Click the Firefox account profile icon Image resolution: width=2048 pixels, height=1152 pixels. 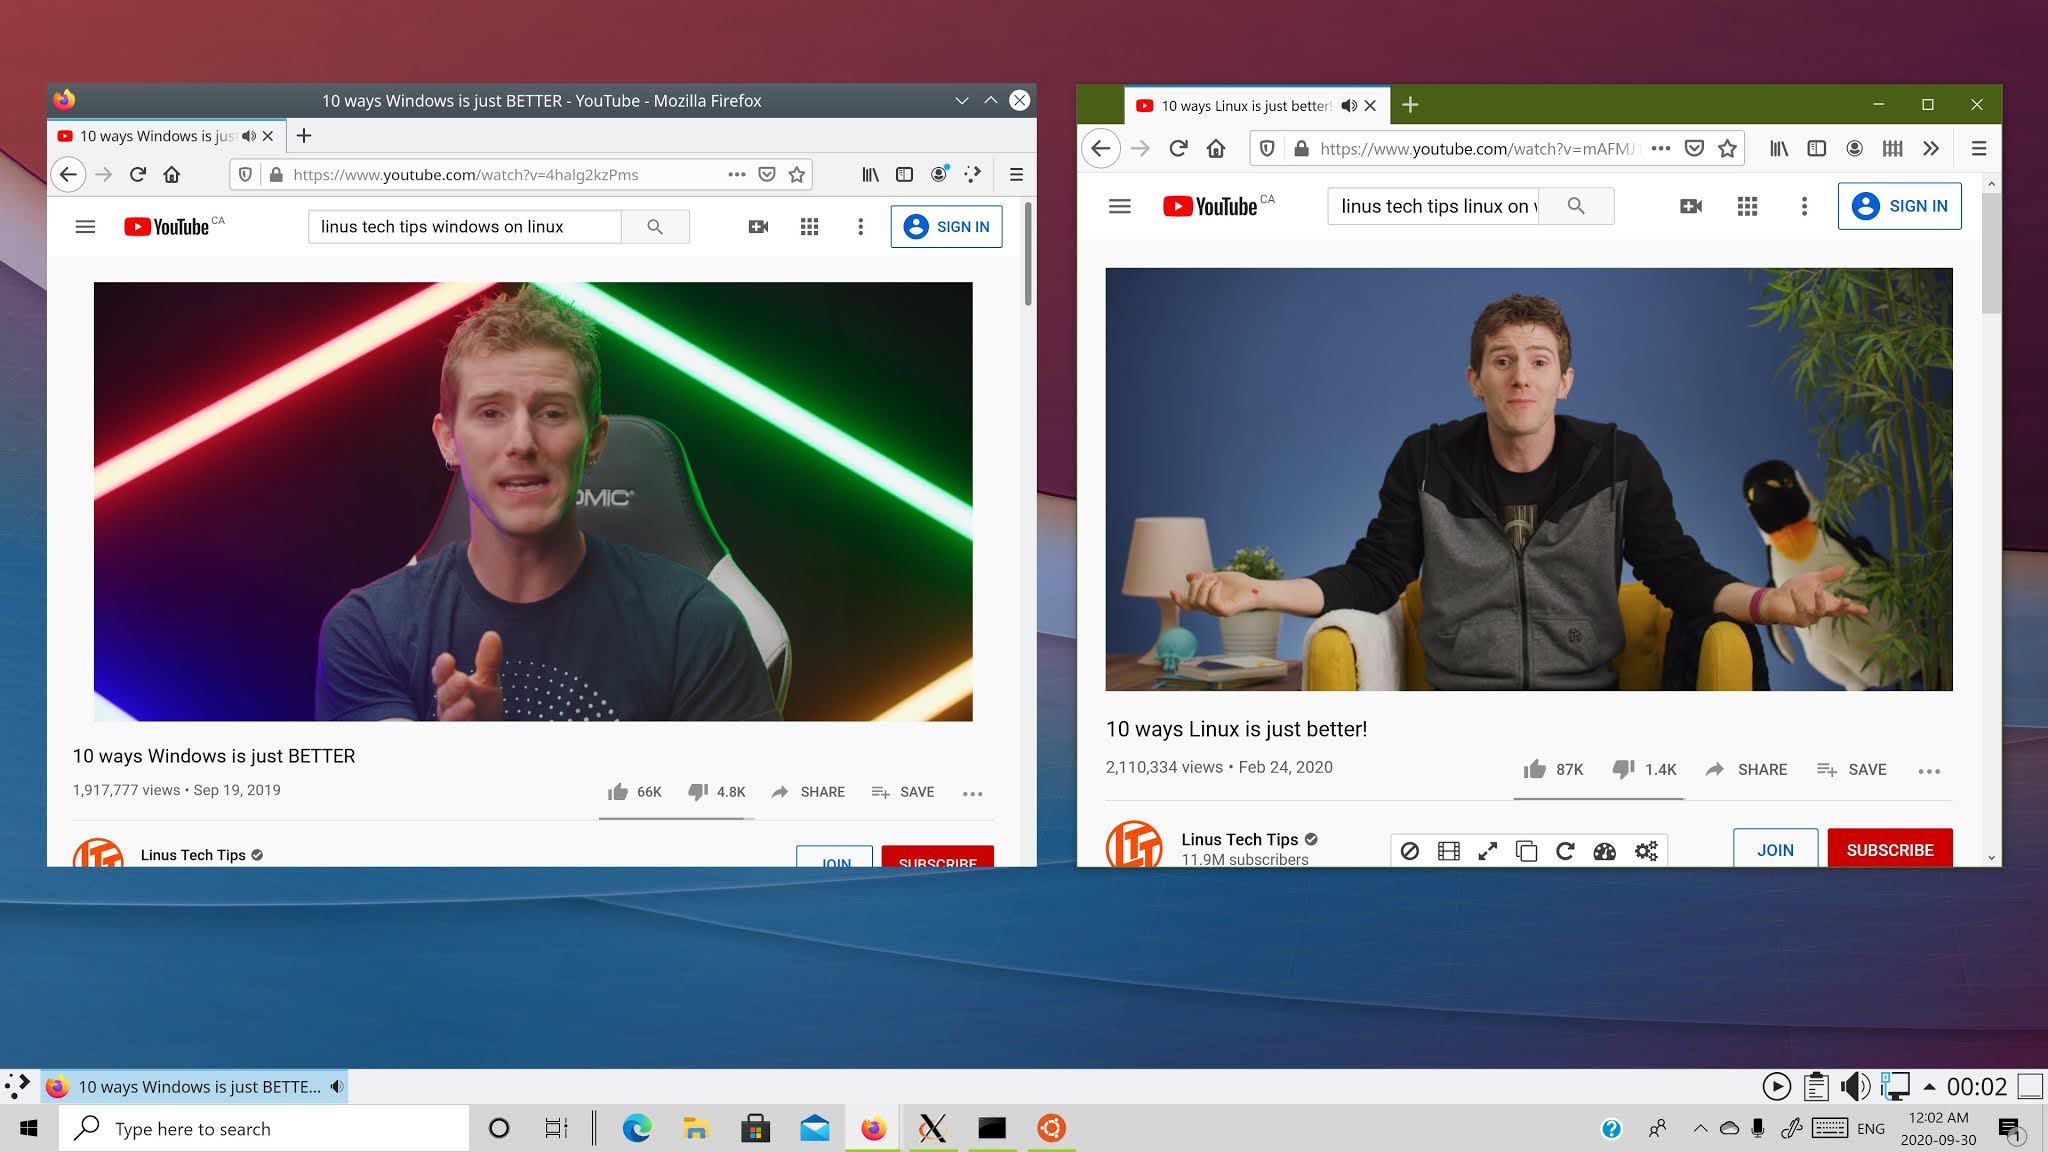pyautogui.click(x=1855, y=148)
